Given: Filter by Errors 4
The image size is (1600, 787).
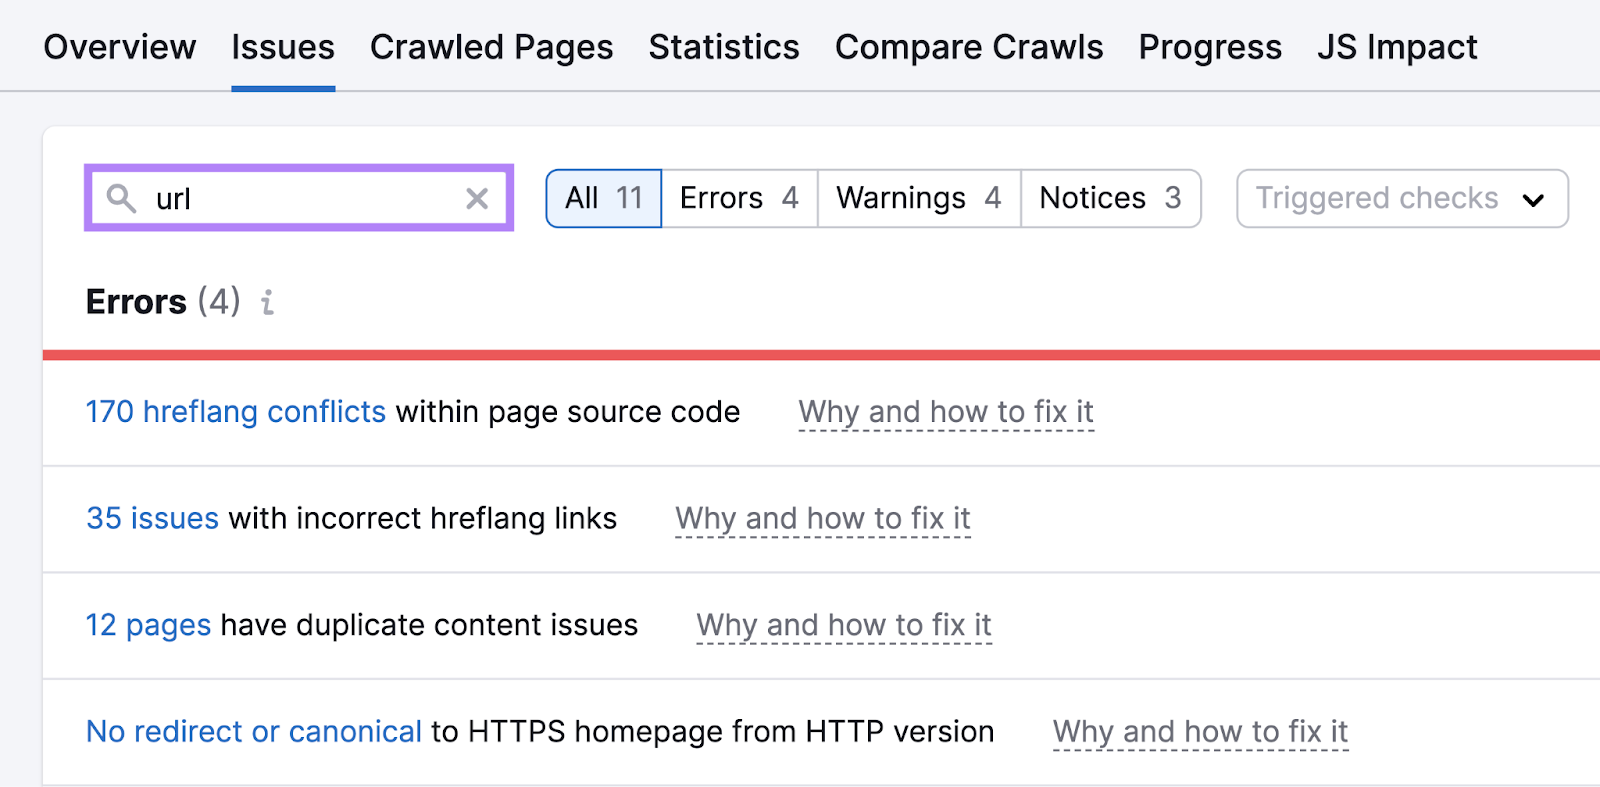Looking at the screenshot, I should (x=740, y=198).
